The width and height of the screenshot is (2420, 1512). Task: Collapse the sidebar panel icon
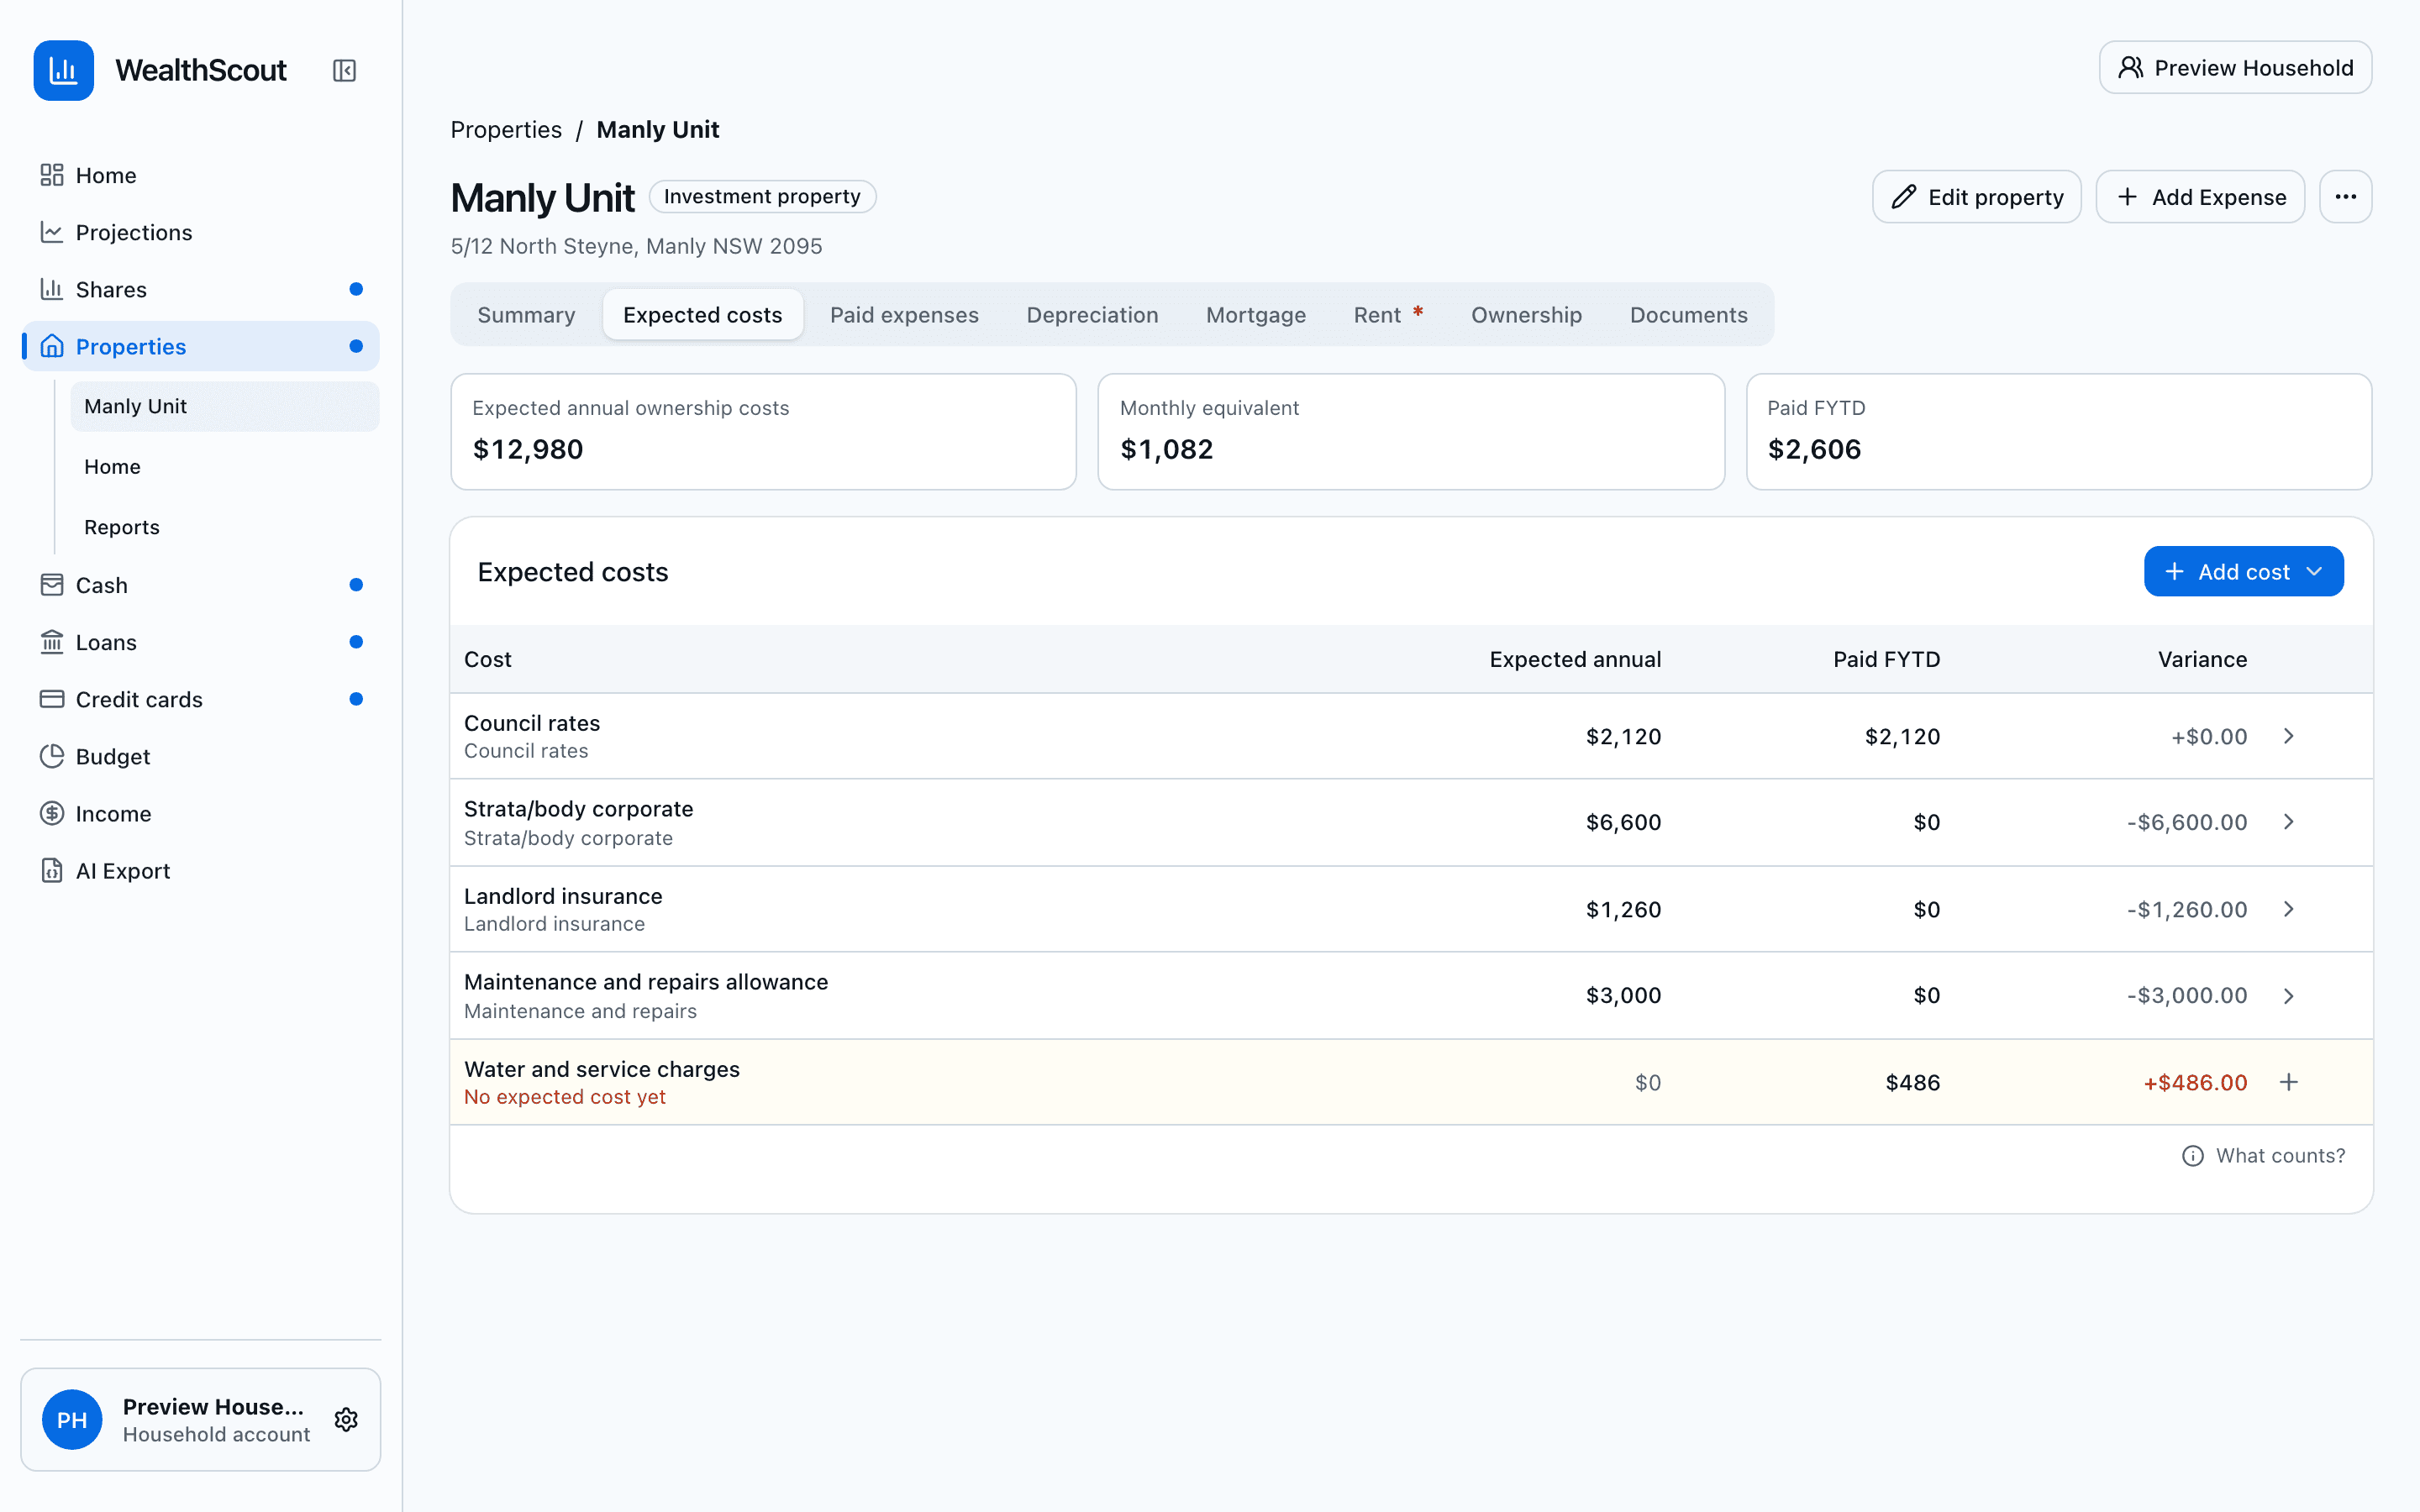[344, 70]
